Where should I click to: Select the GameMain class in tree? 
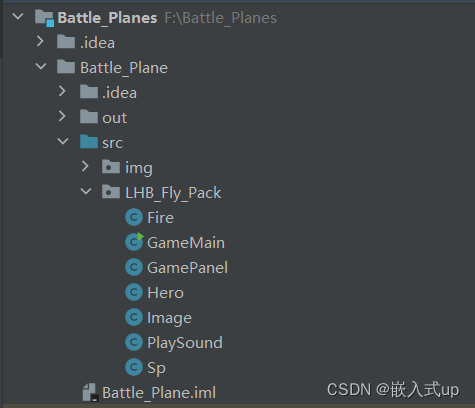[x=186, y=243]
